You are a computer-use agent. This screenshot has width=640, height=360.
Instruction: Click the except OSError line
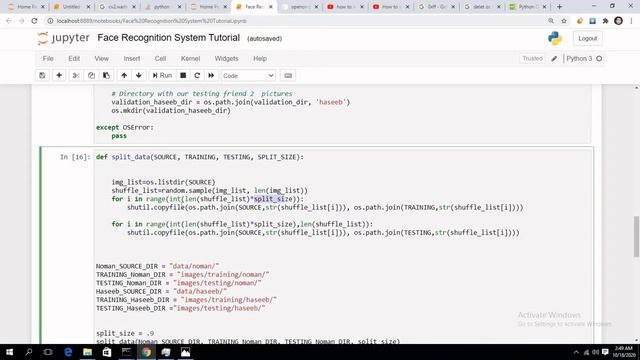tap(125, 127)
